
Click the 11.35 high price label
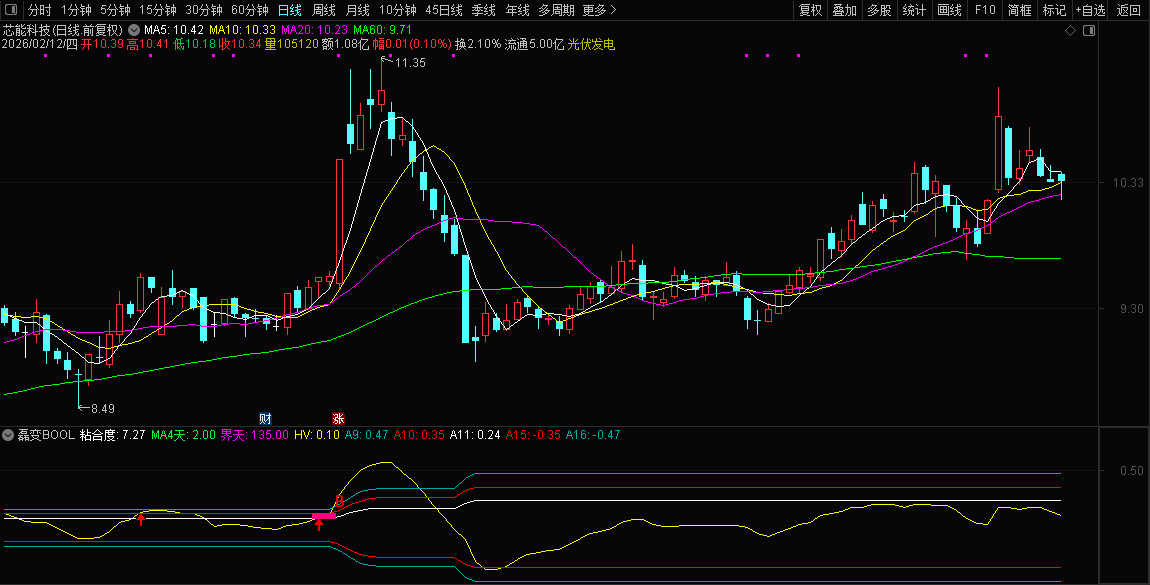pyautogui.click(x=410, y=63)
